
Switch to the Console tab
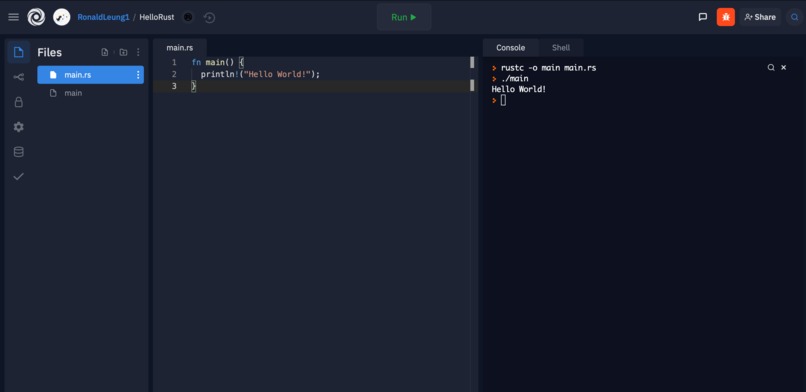pos(510,48)
